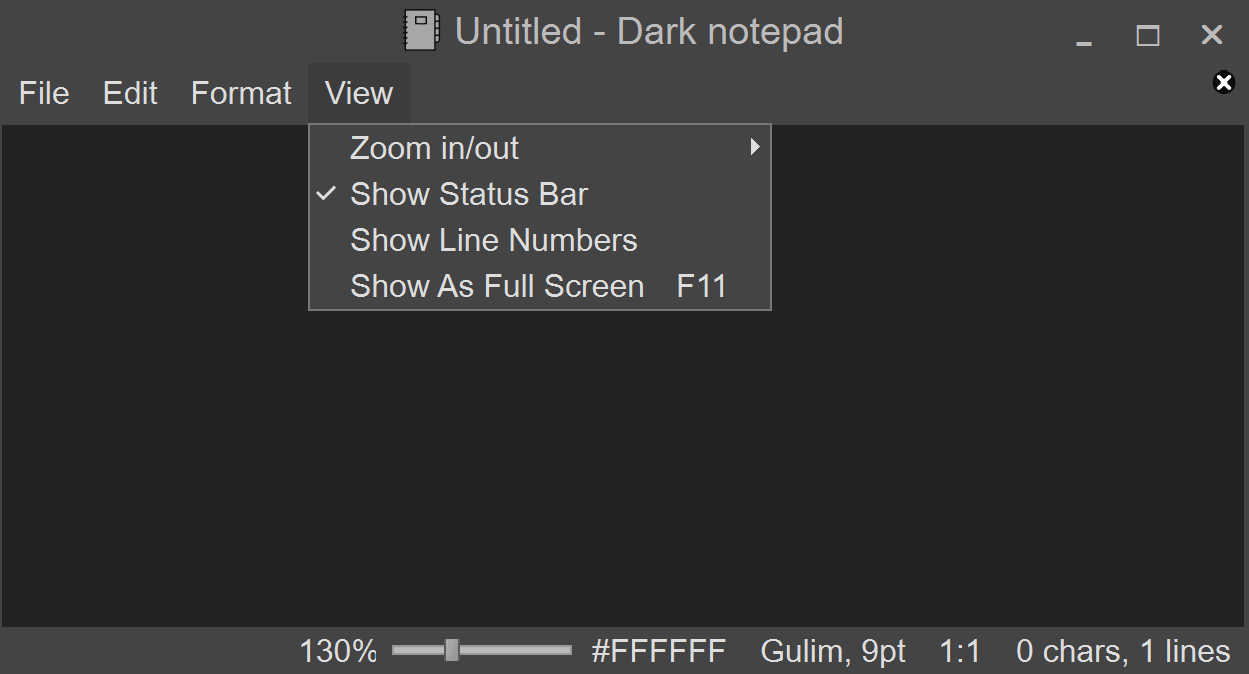Close the open View menu

[x=359, y=93]
